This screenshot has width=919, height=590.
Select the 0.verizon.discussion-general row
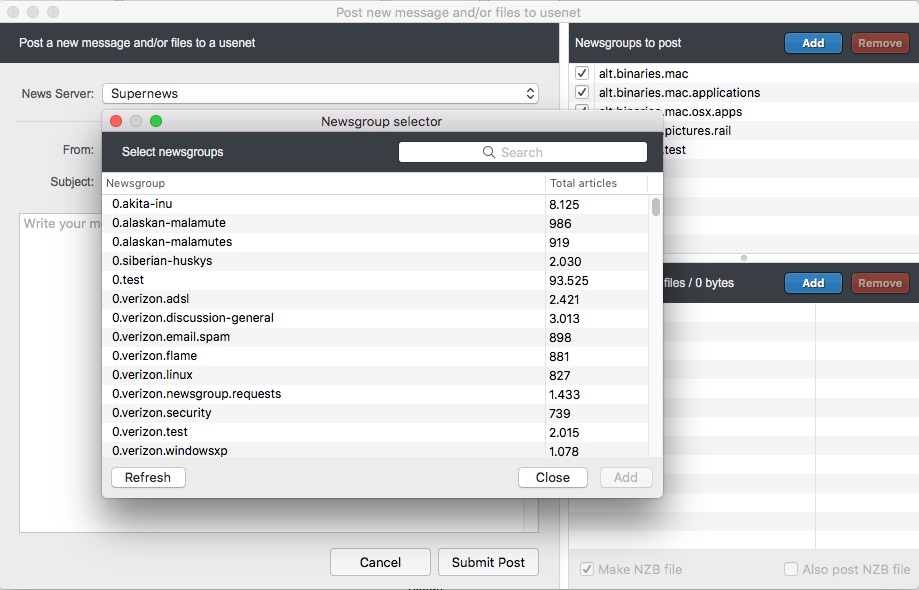pos(375,318)
